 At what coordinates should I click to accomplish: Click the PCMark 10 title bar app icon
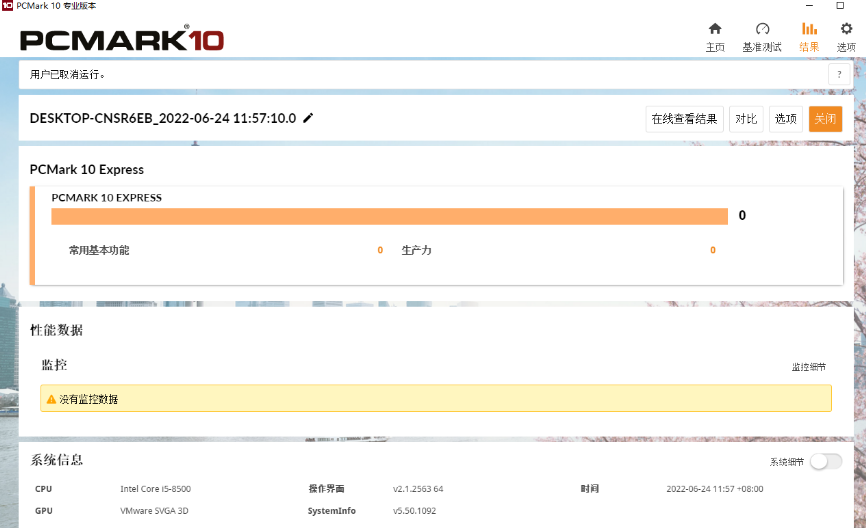pyautogui.click(x=7, y=6)
